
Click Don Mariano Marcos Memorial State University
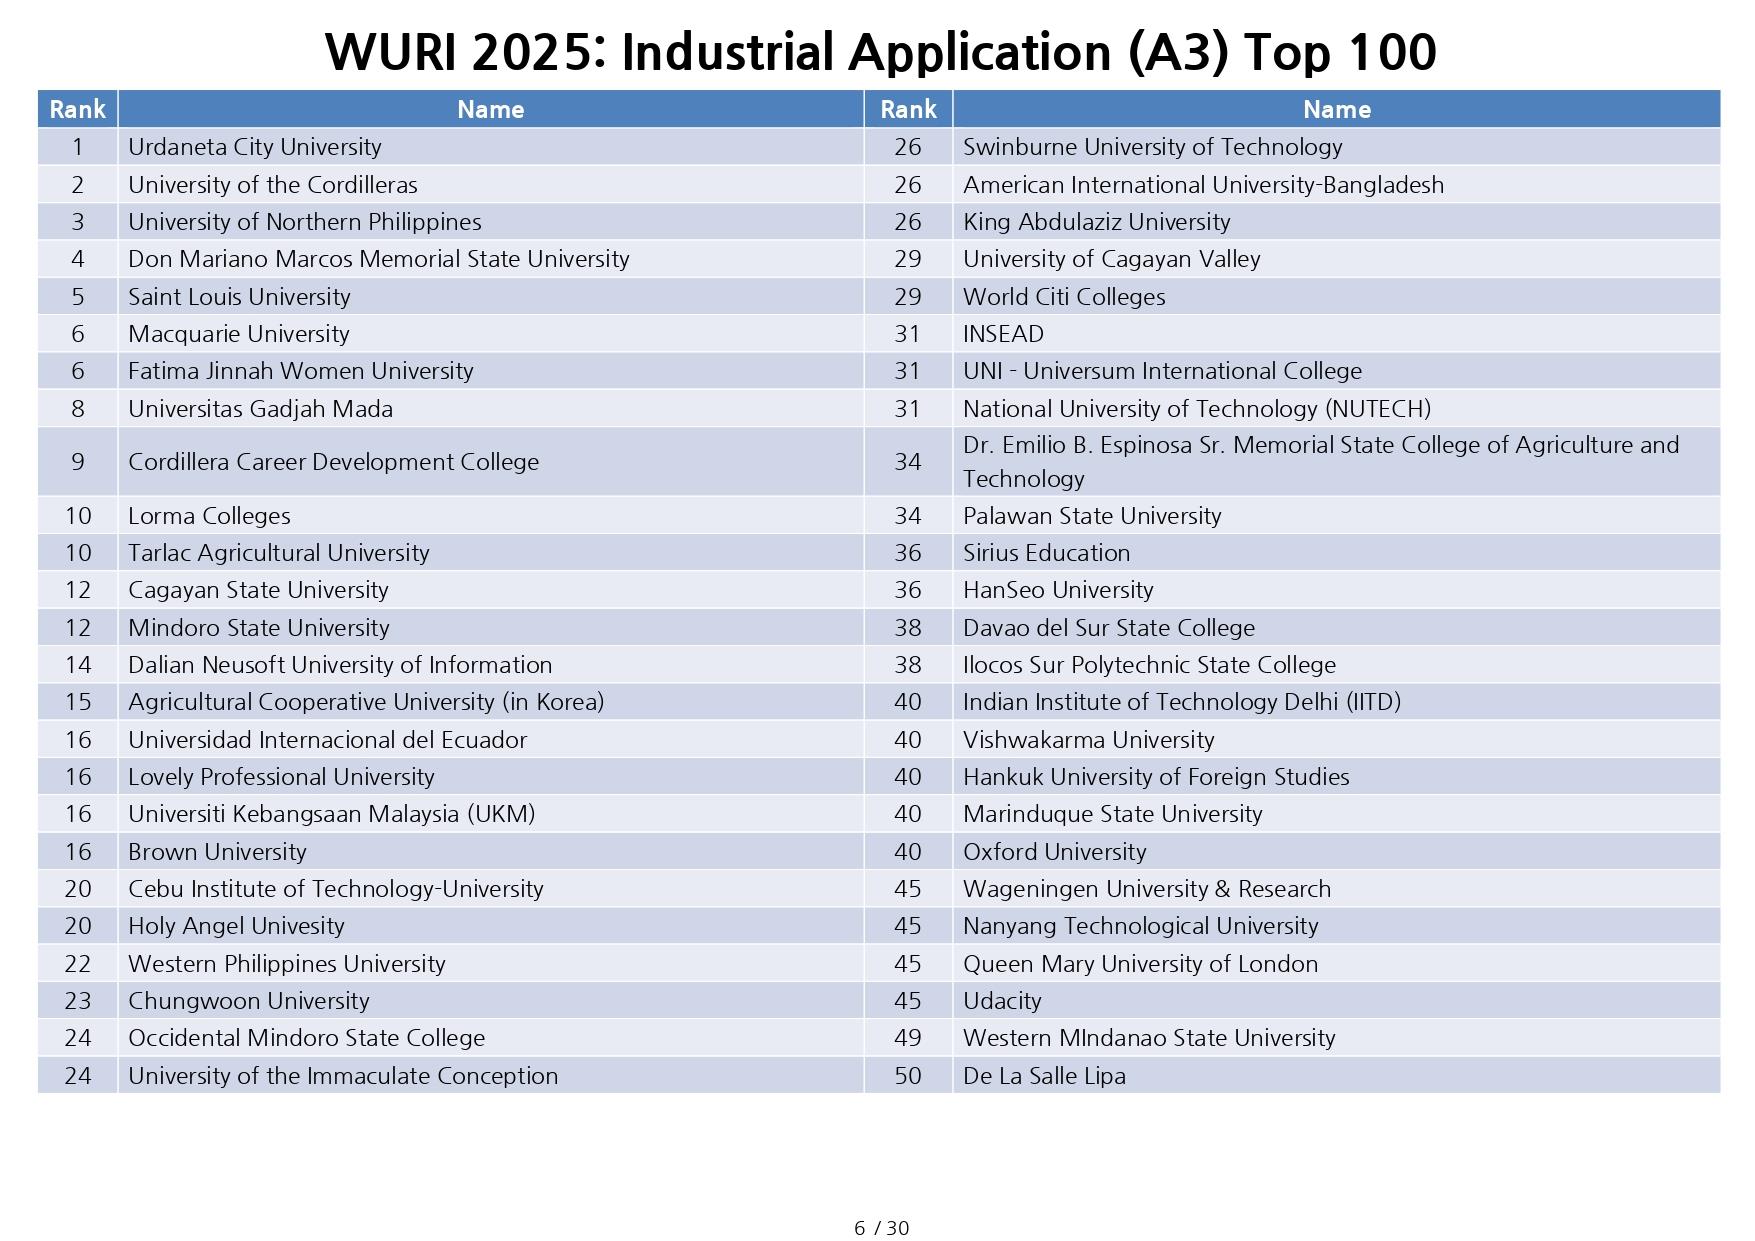point(379,259)
